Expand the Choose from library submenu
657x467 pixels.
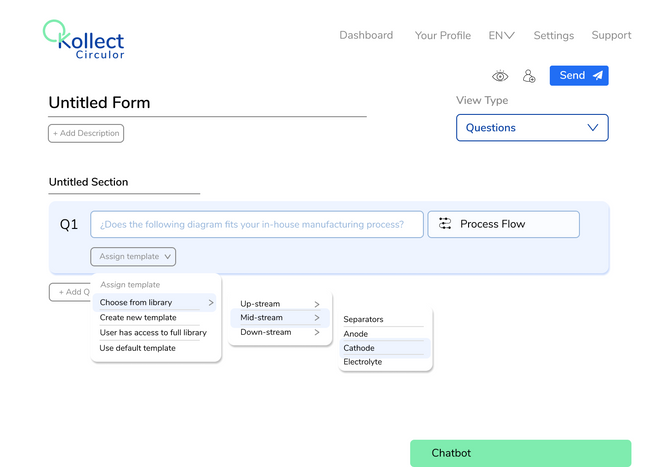[155, 302]
